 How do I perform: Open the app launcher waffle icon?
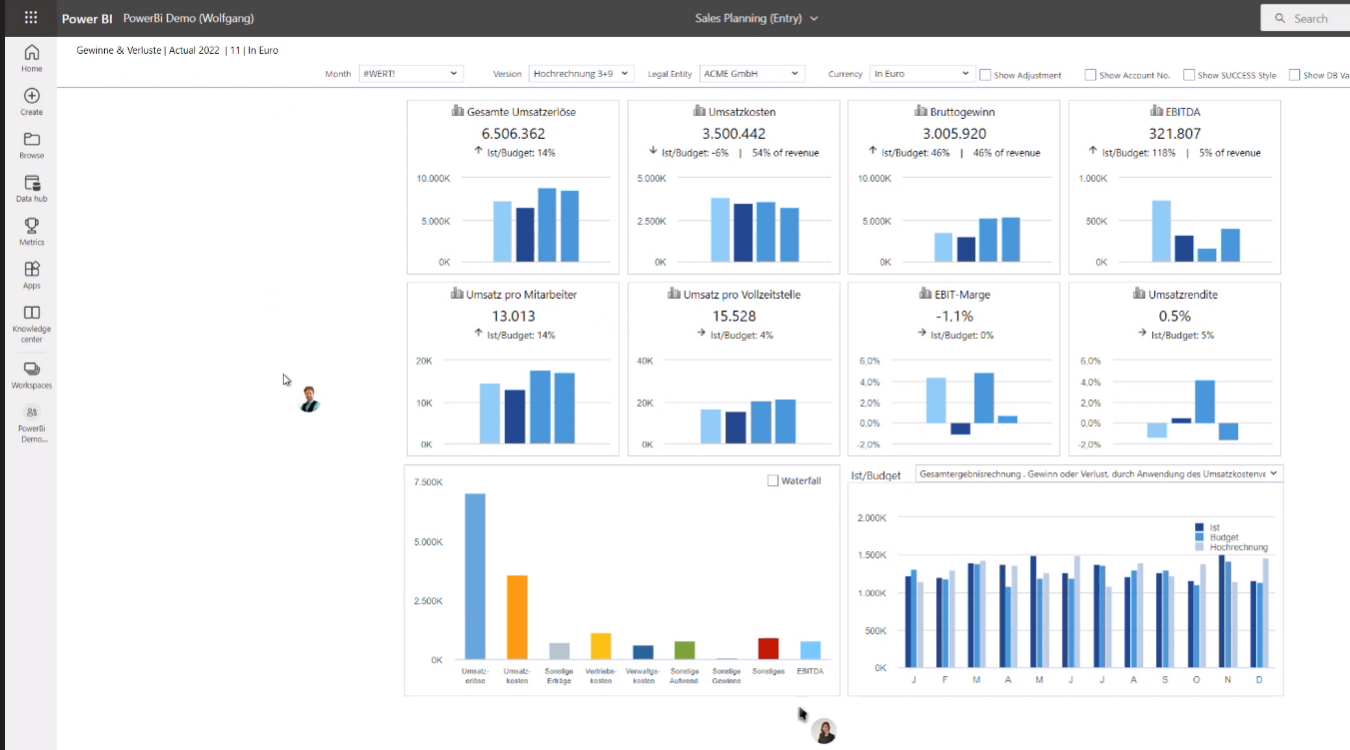click(x=31, y=18)
